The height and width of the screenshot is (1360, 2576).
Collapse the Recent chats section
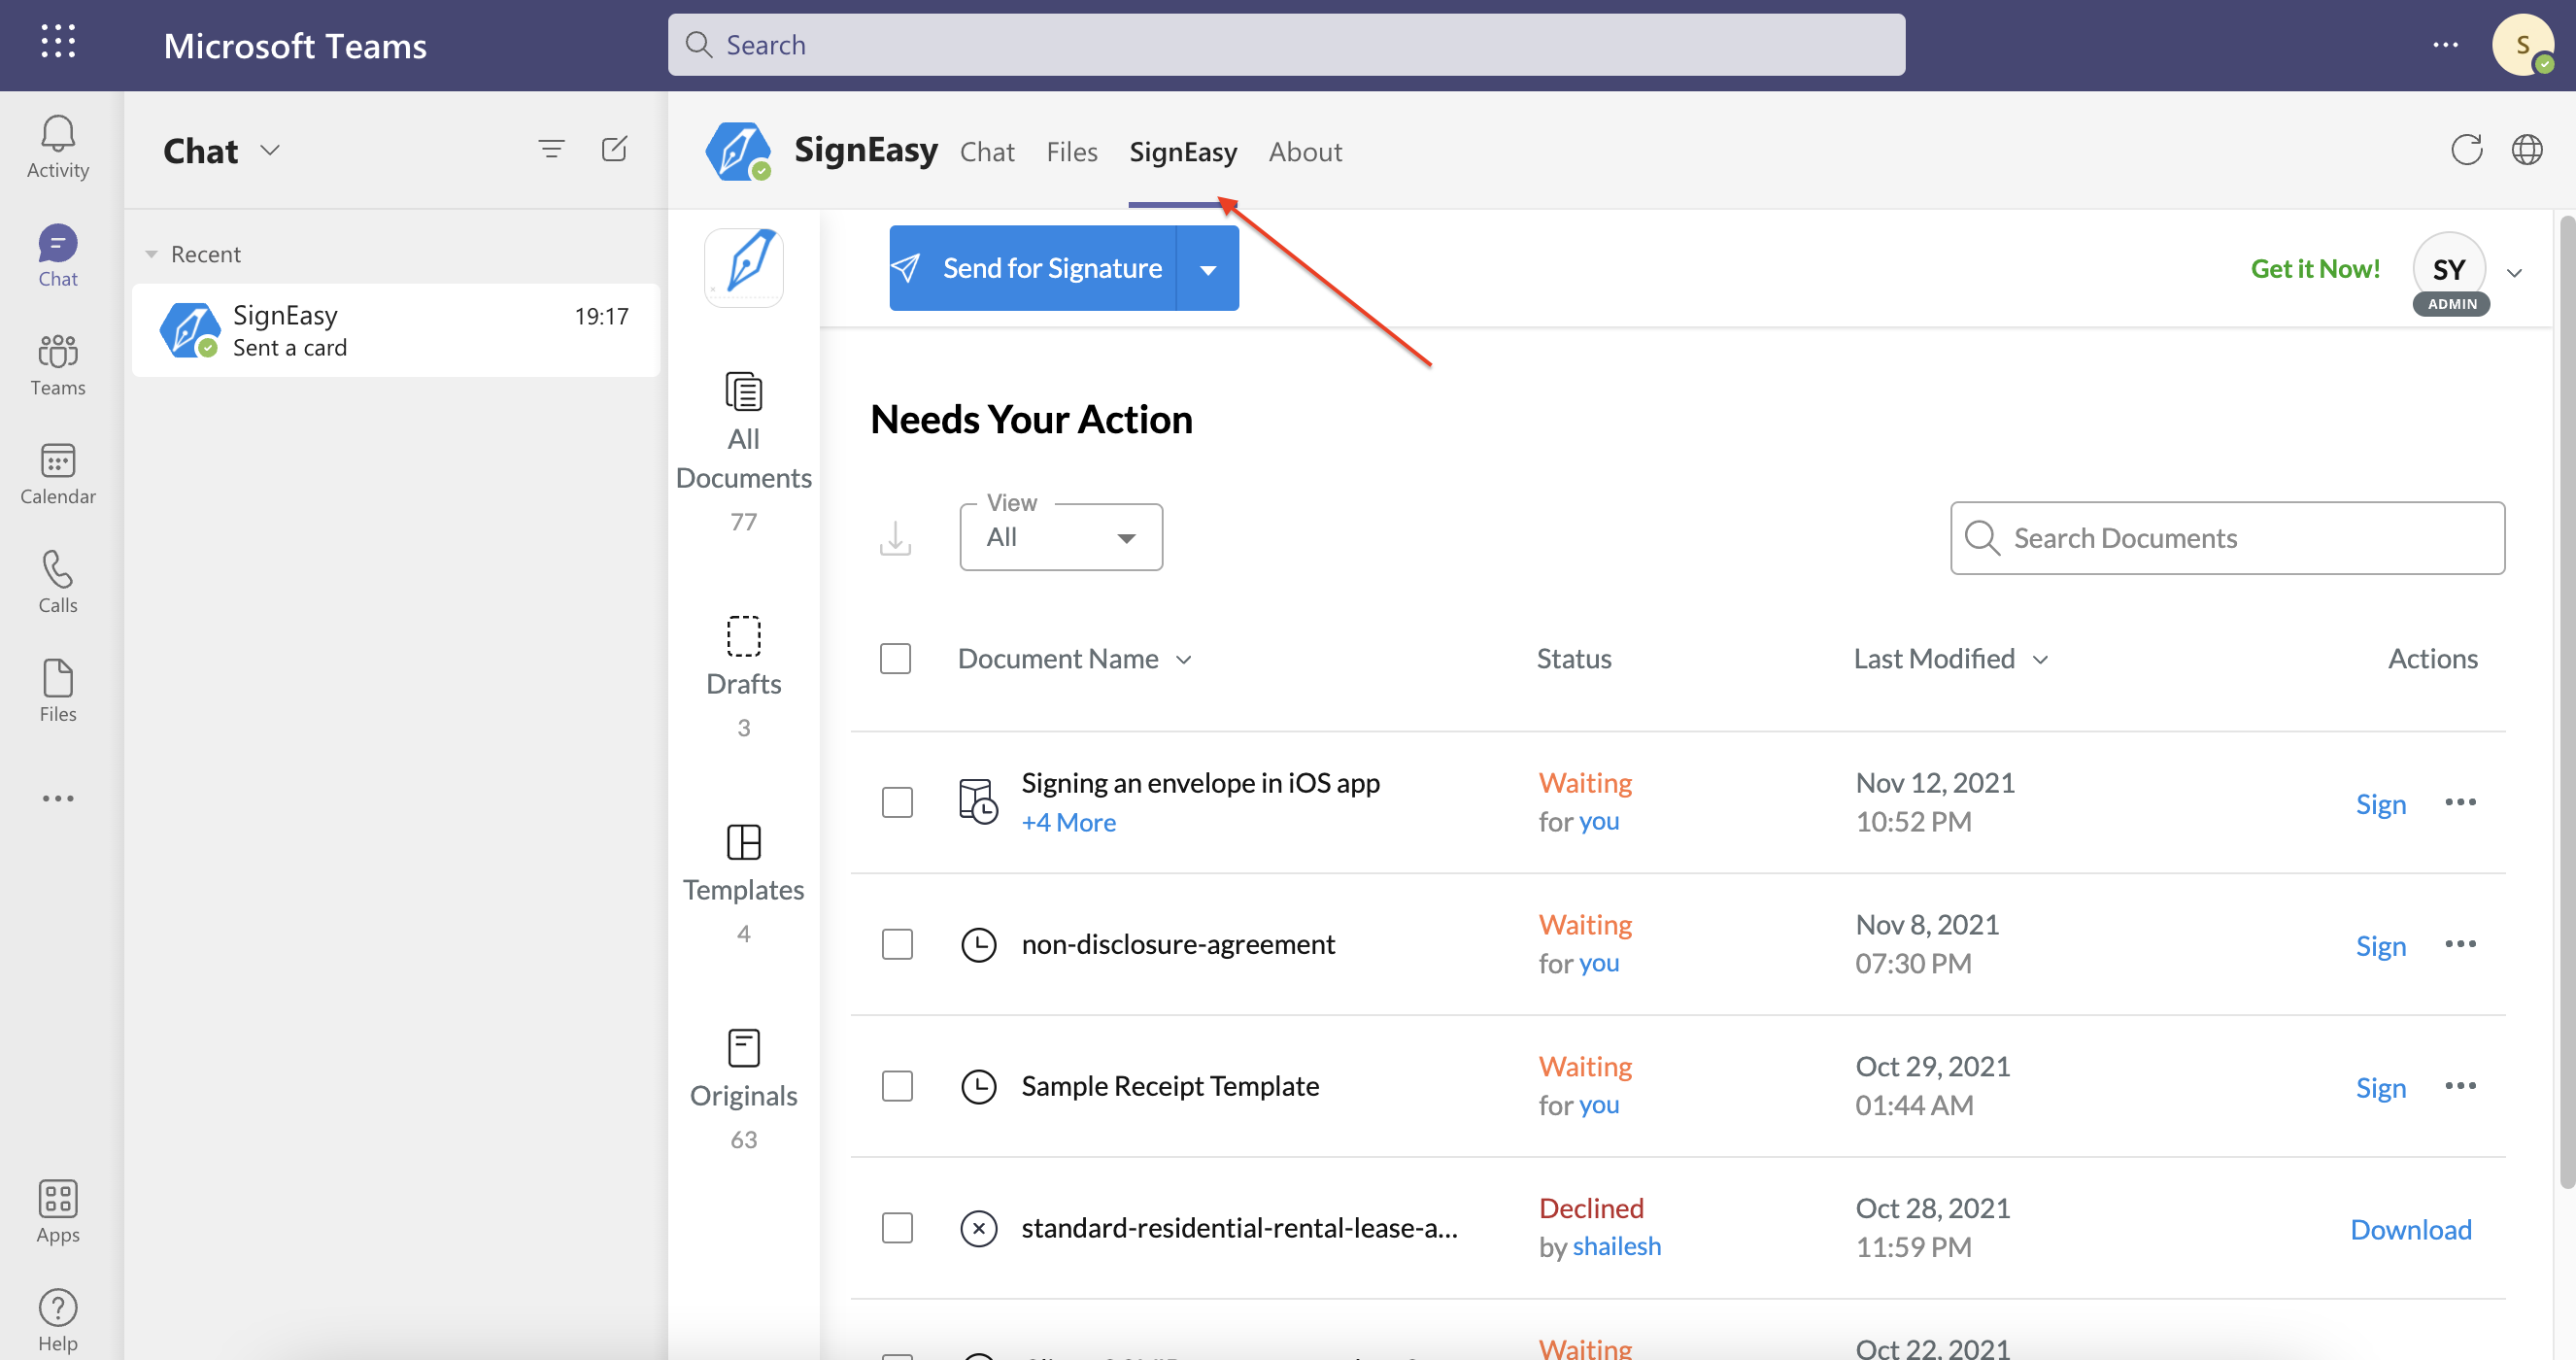tap(151, 254)
